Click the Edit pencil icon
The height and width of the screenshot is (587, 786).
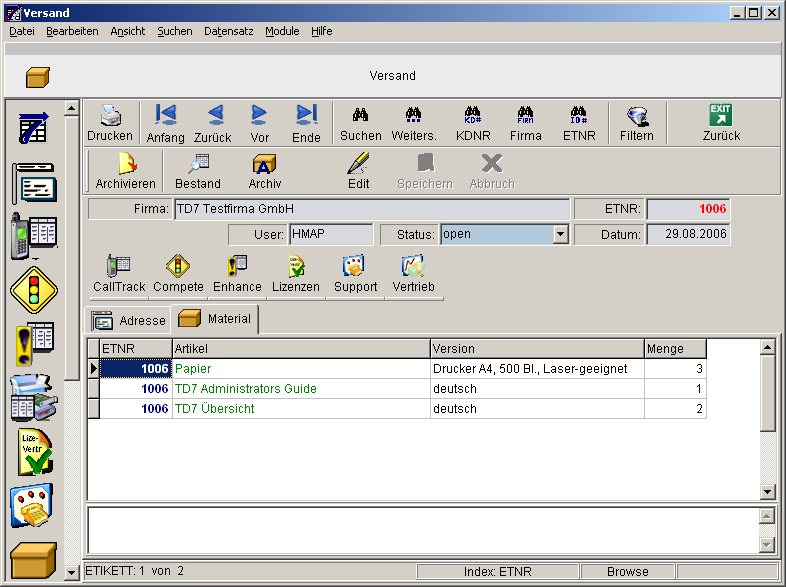[x=359, y=171]
